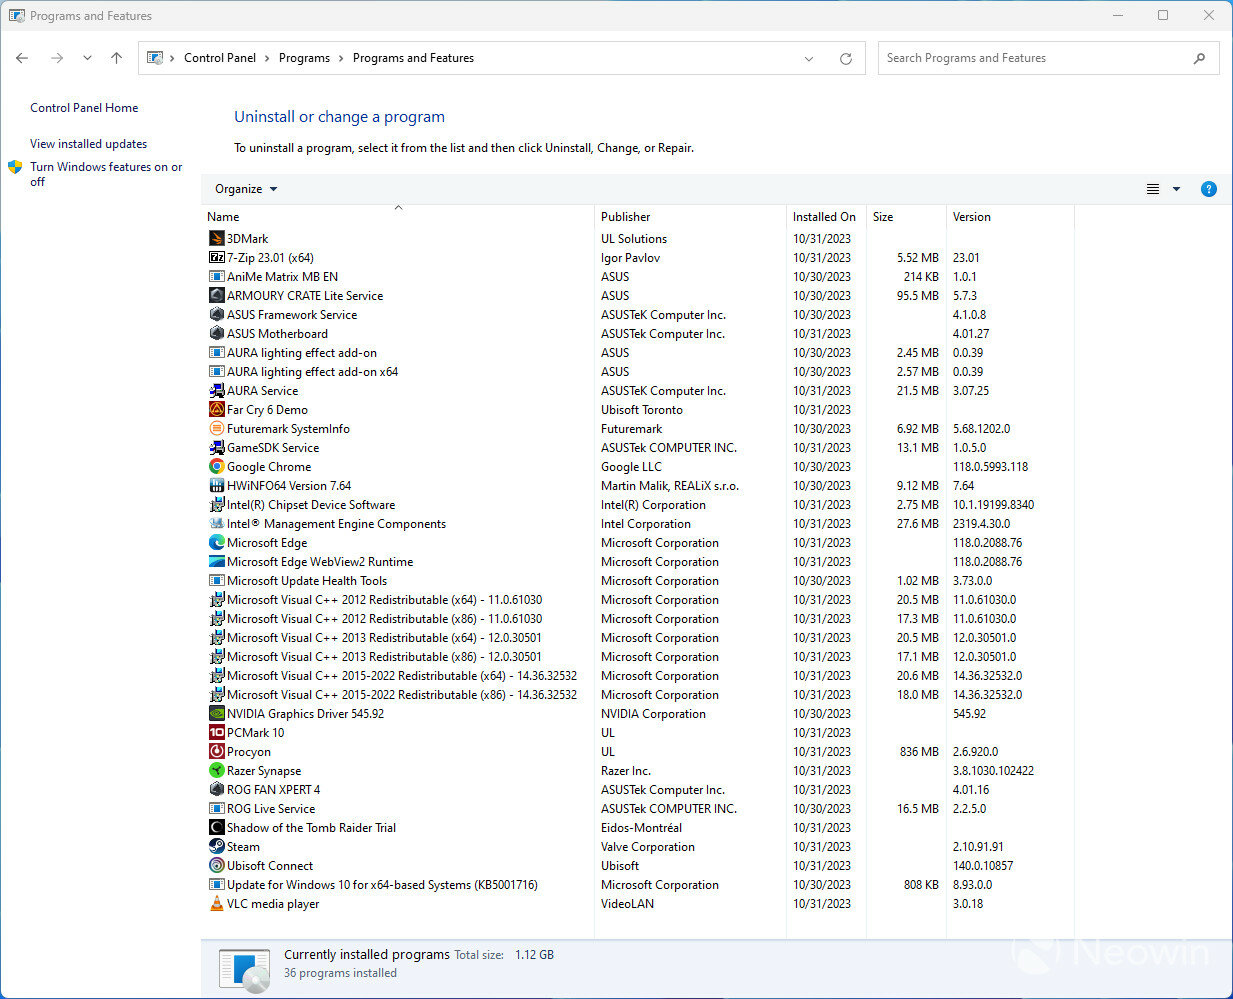Image resolution: width=1233 pixels, height=999 pixels.
Task: Select Microsoft Update Health Tools entry
Action: pos(640,580)
